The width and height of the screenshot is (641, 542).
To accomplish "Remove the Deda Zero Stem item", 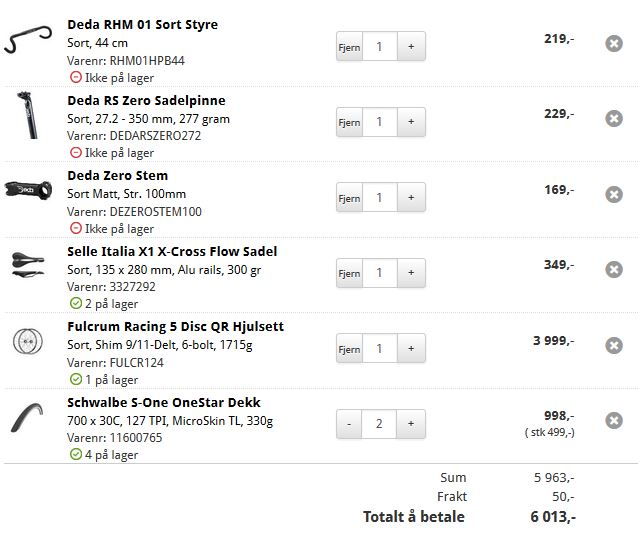I will click(x=614, y=194).
